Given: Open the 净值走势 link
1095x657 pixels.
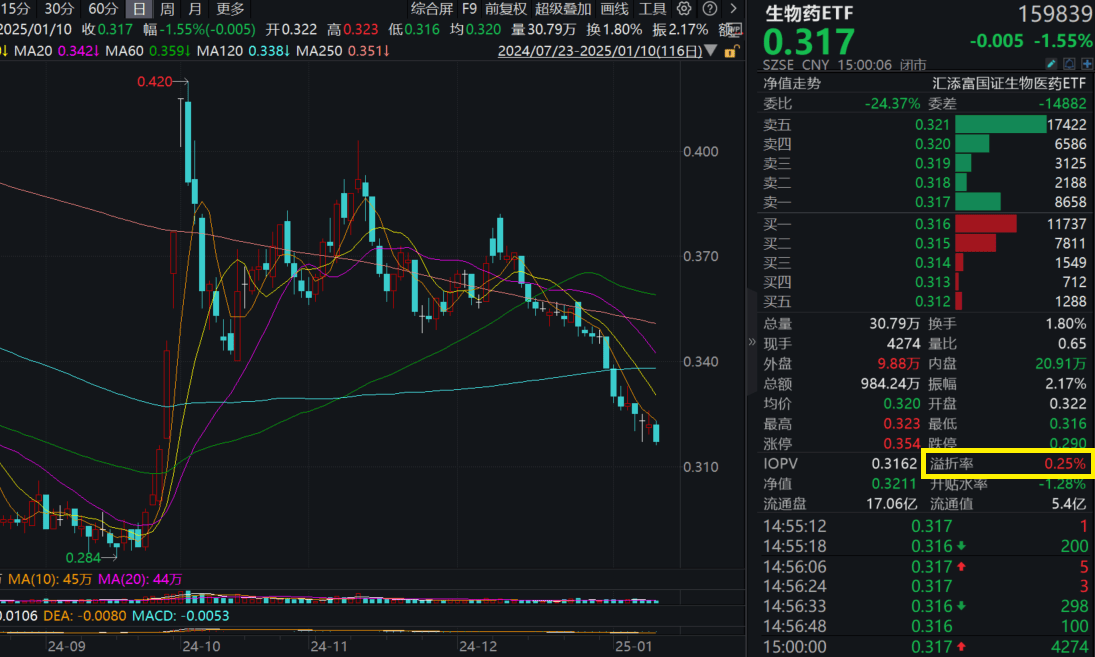Looking at the screenshot, I should (x=792, y=84).
